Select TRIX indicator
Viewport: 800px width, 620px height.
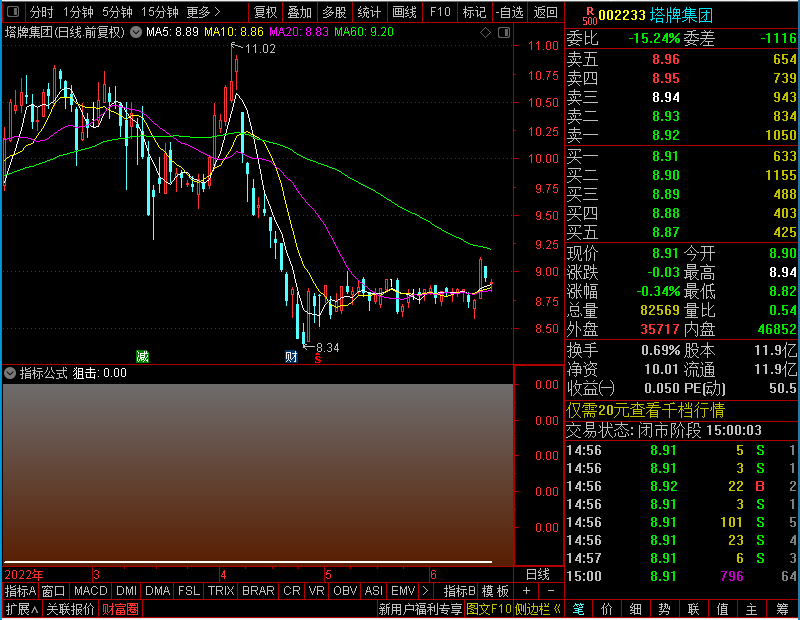click(221, 591)
